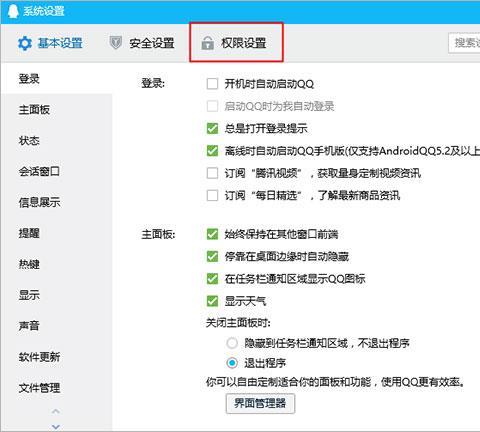Open 文件管理 in the sidebar

point(39,388)
